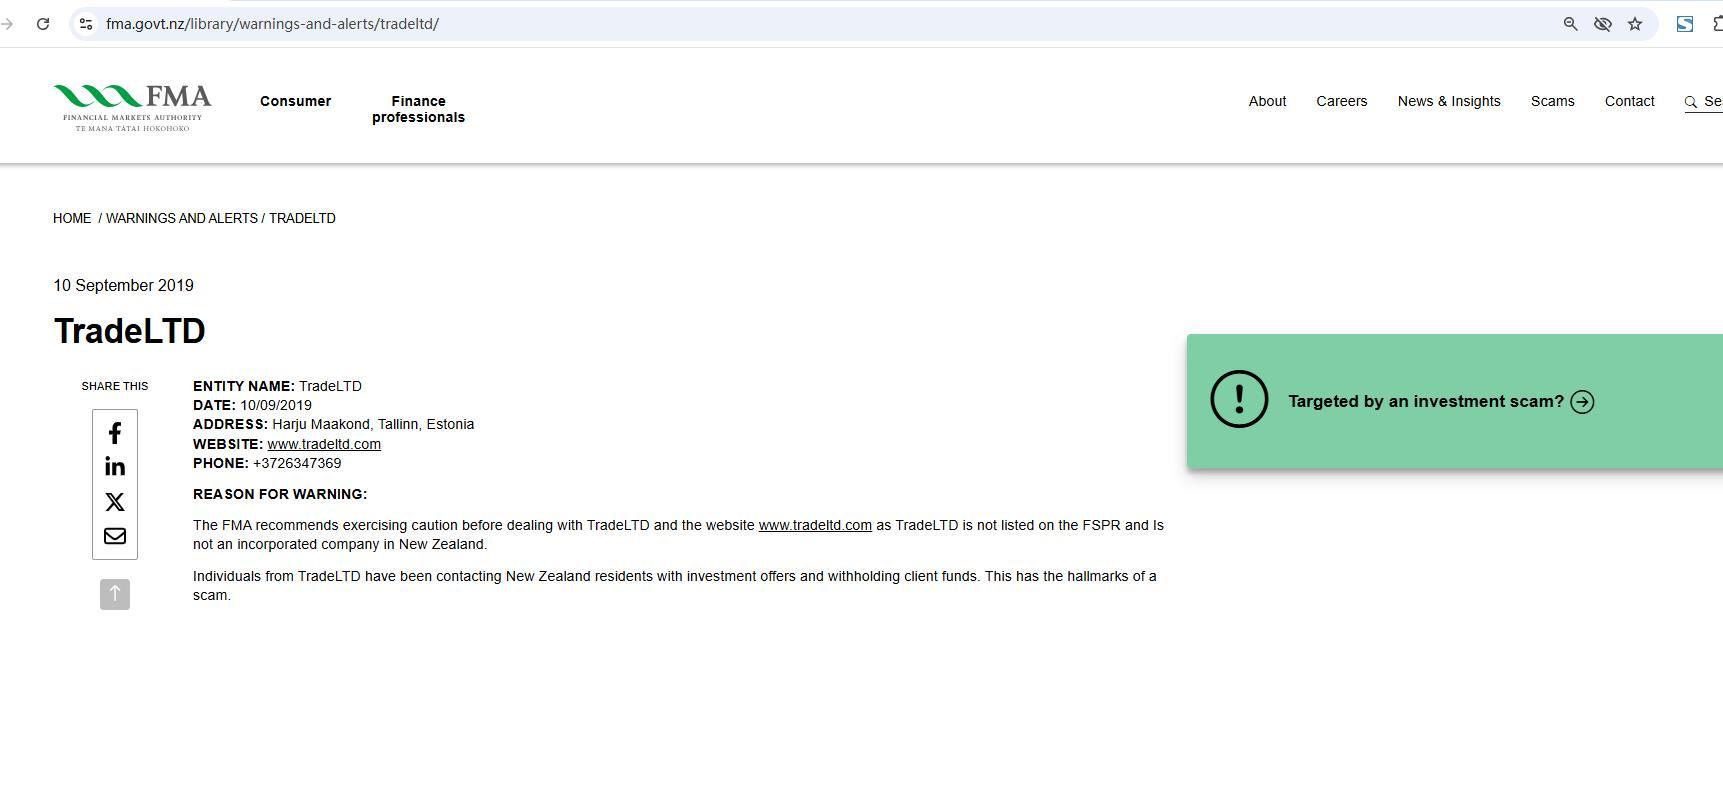1723x790 pixels.
Task: Share TradeLTD warning via email icon
Action: click(x=115, y=536)
